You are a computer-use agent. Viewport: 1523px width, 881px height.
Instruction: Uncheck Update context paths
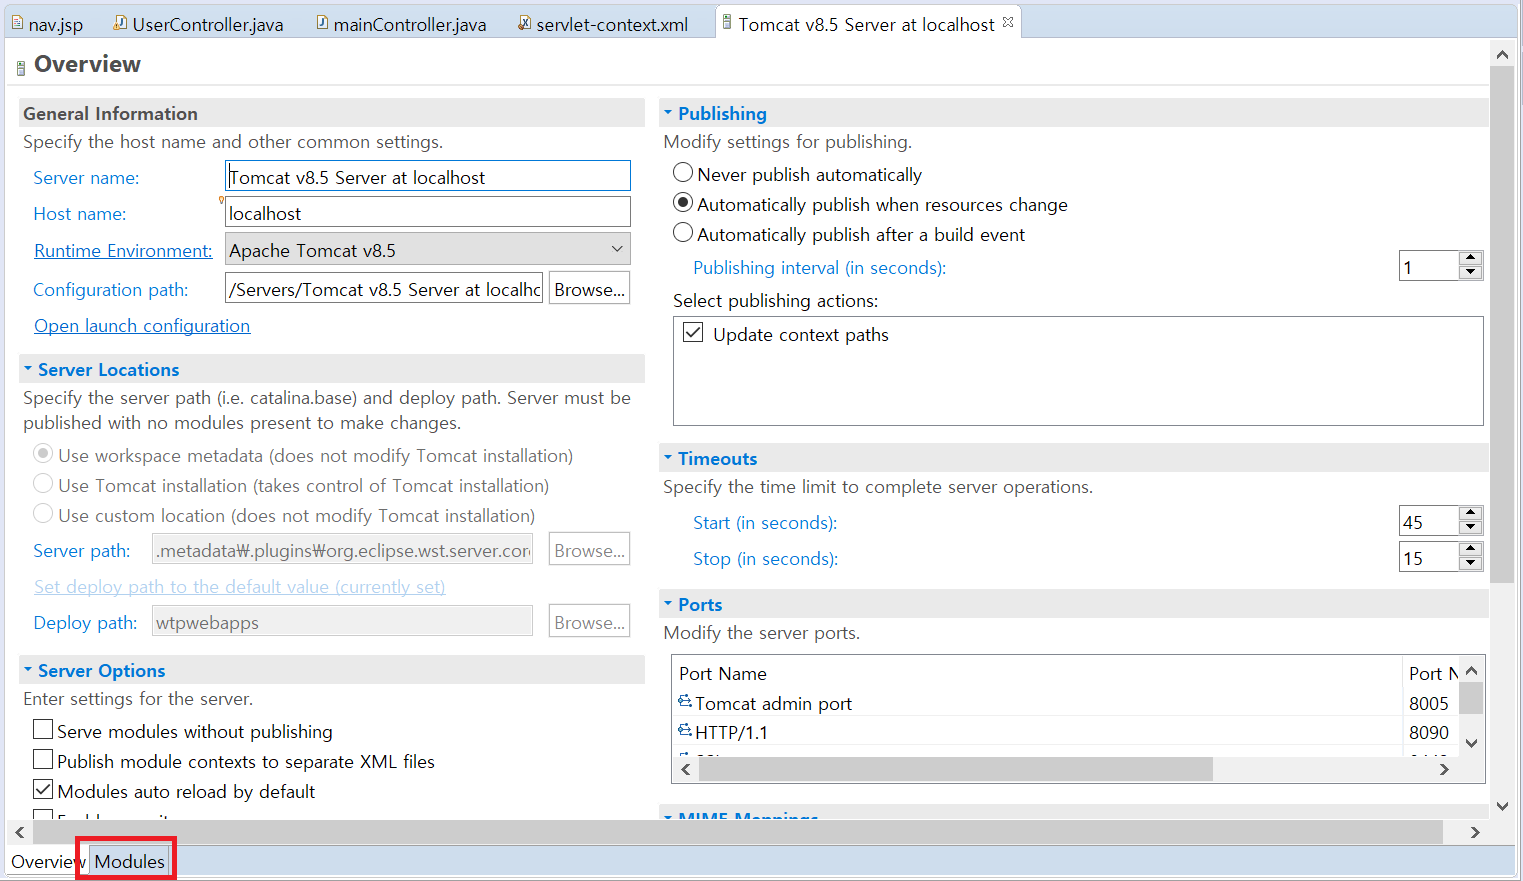coord(693,332)
